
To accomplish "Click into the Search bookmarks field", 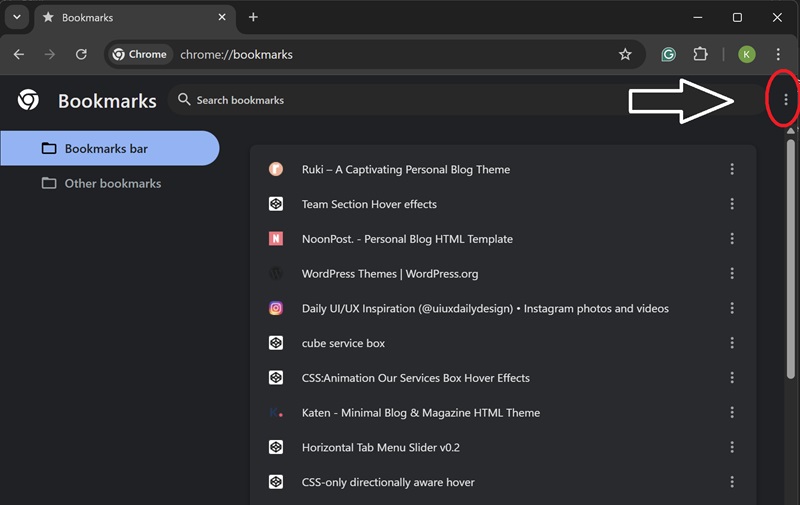I will click(x=467, y=100).
